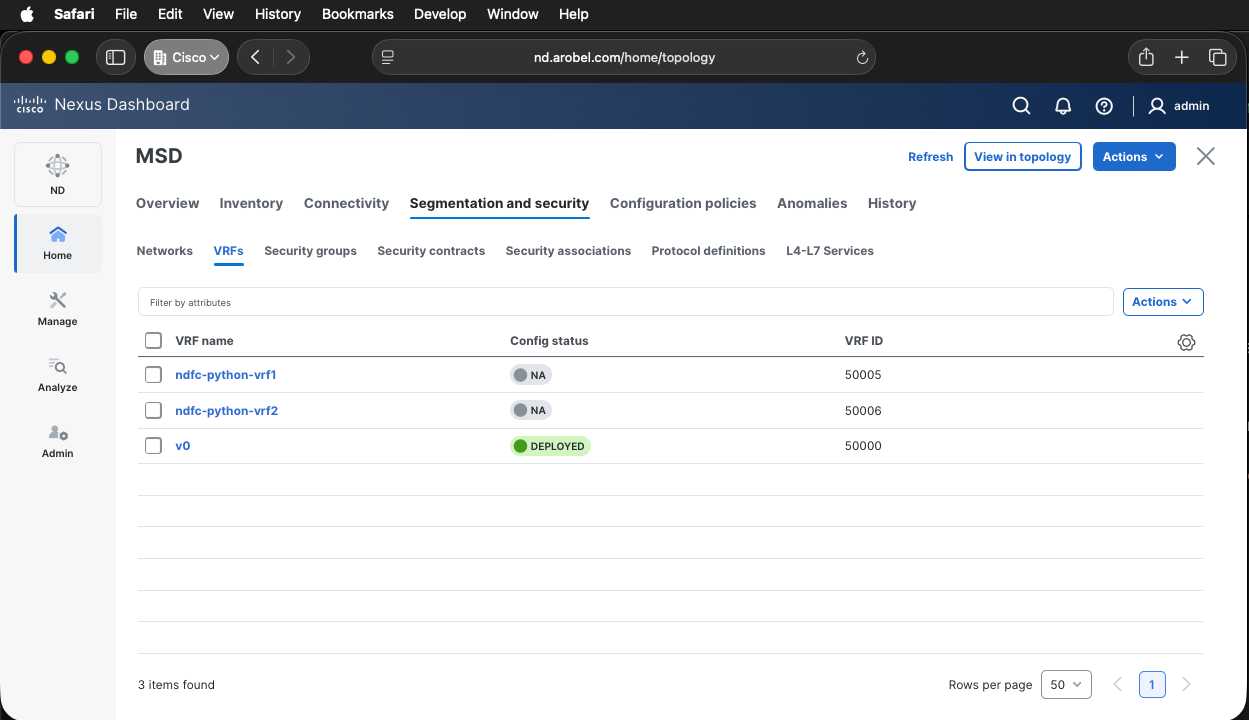
Task: Select the ndfc-python-vrf1 row checkbox
Action: [153, 375]
